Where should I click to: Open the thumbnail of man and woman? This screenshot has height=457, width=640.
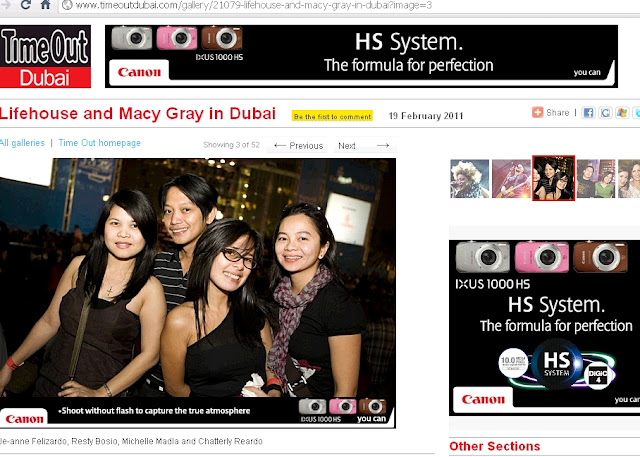pyautogui.click(x=596, y=179)
